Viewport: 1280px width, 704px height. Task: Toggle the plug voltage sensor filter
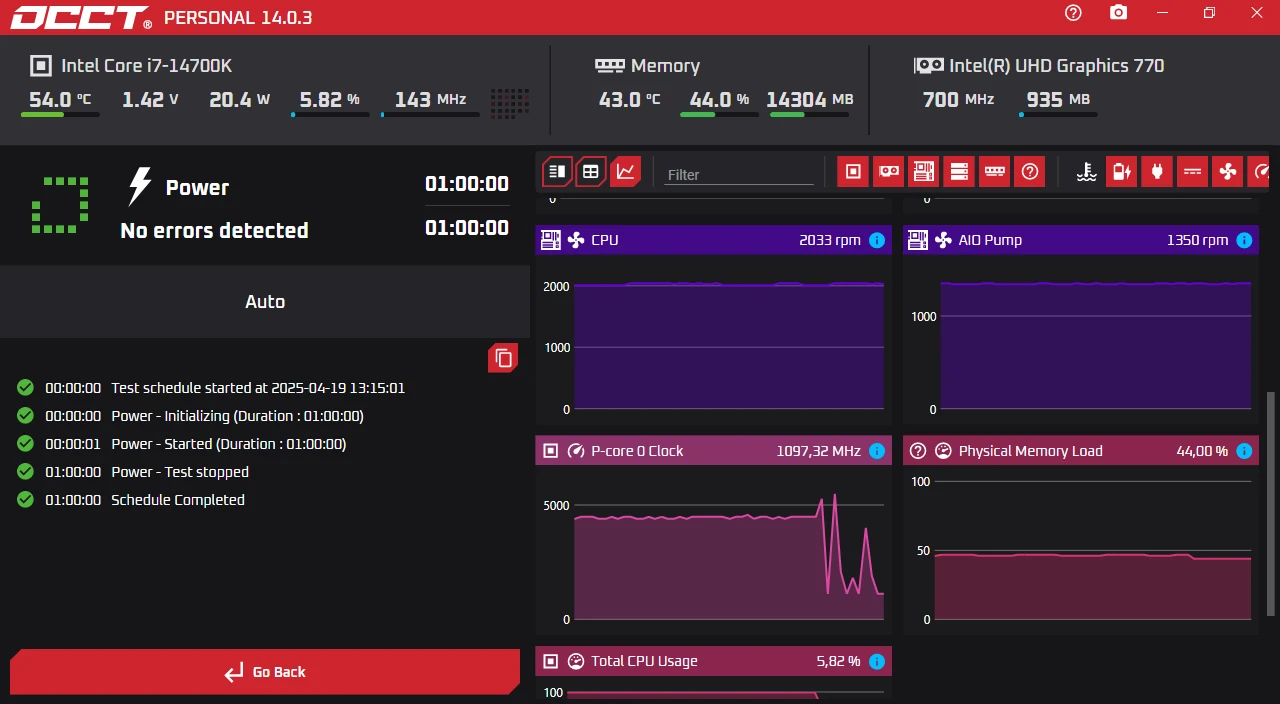coord(1157,172)
